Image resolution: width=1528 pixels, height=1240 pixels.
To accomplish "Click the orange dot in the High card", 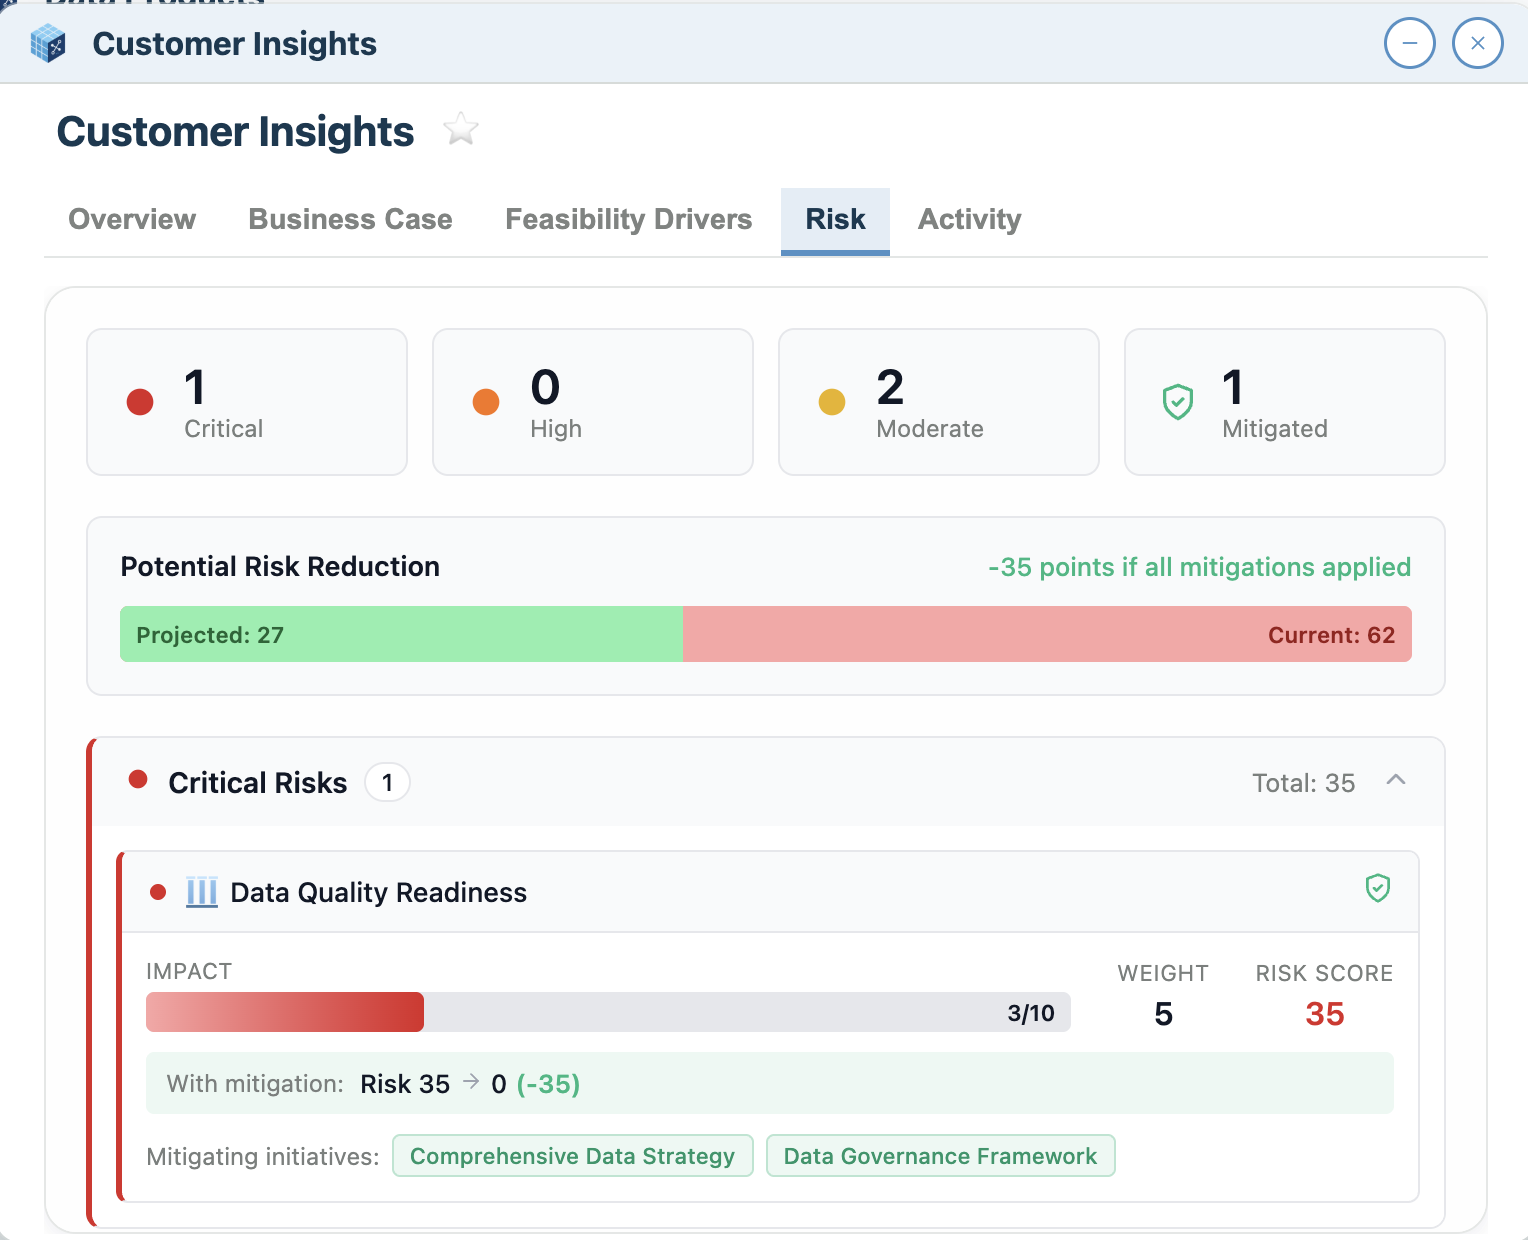I will coord(486,402).
